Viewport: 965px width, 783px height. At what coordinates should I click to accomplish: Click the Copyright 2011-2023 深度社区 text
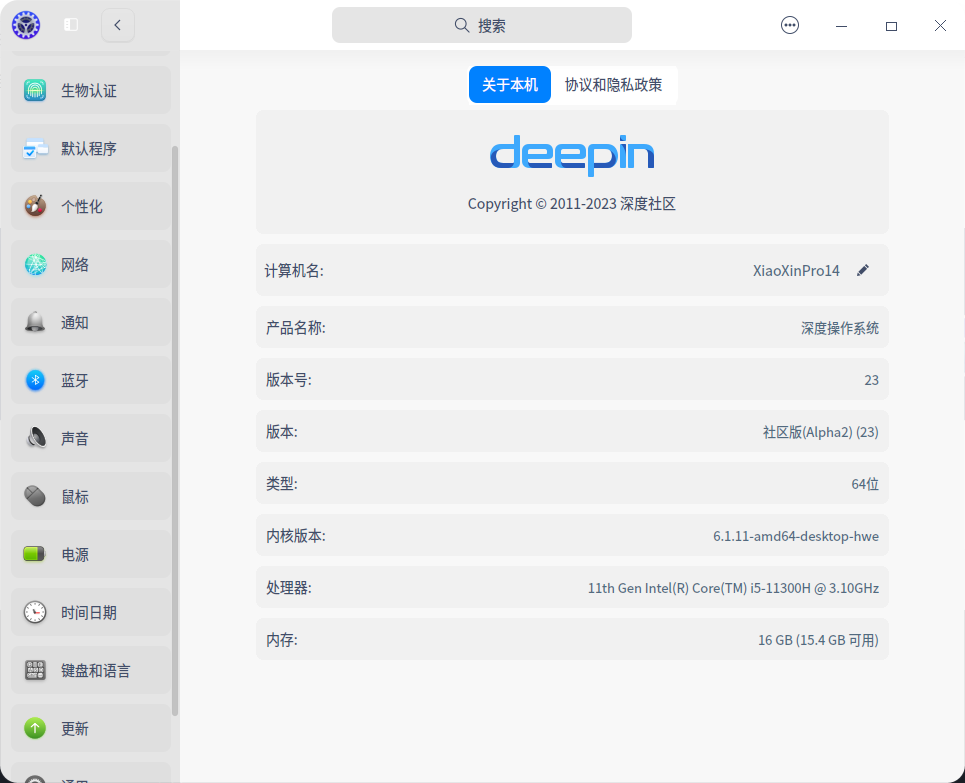[x=572, y=204]
